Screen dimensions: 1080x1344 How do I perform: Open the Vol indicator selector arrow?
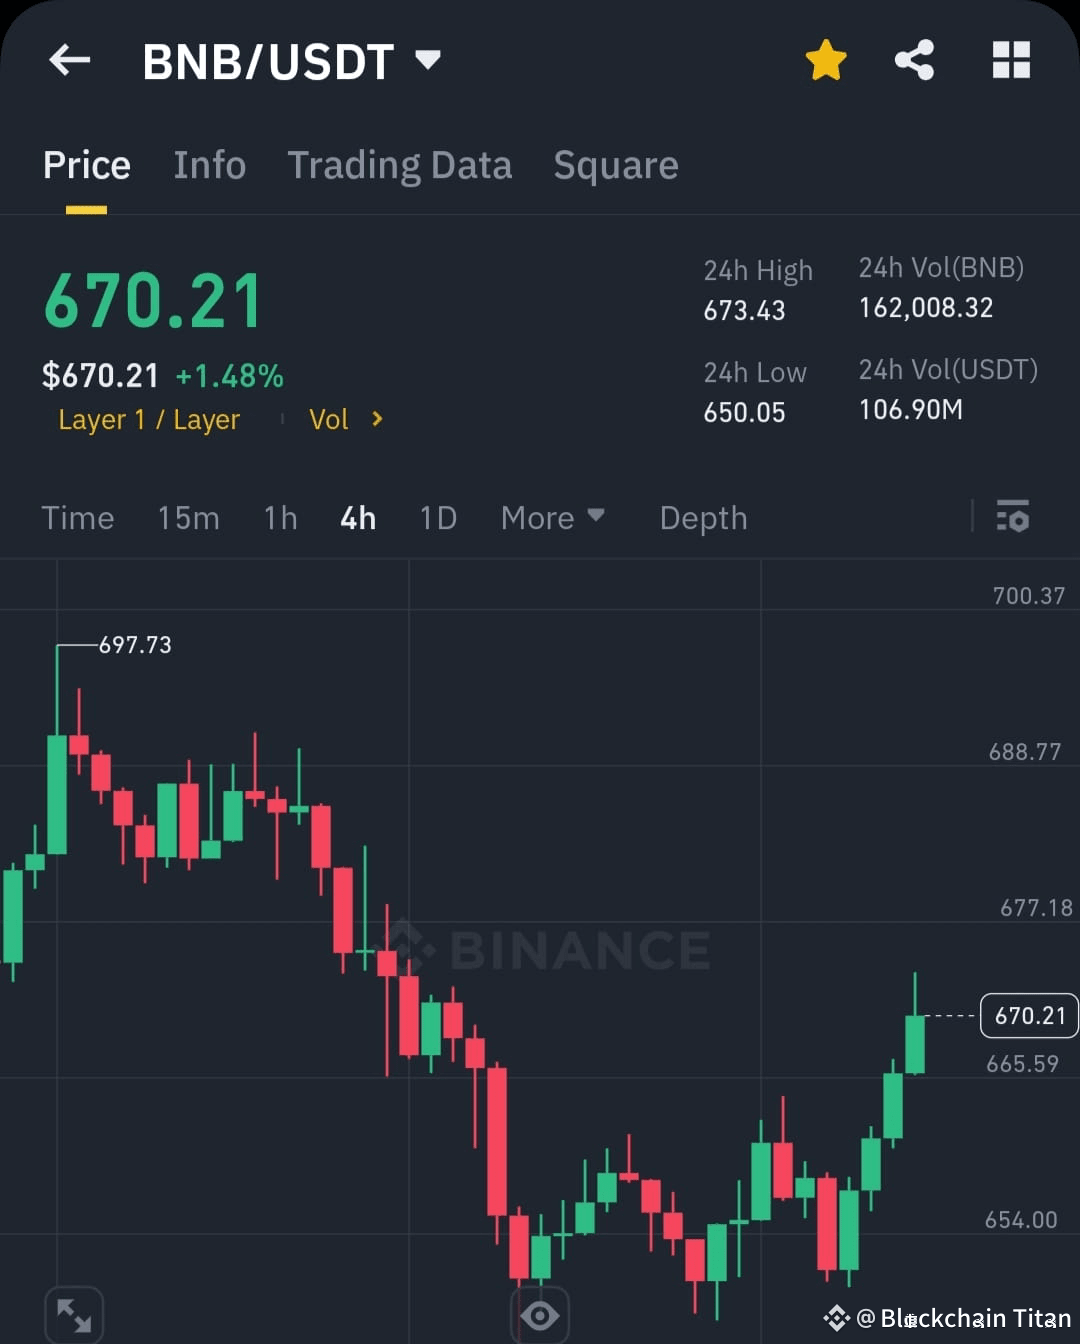[x=379, y=419]
